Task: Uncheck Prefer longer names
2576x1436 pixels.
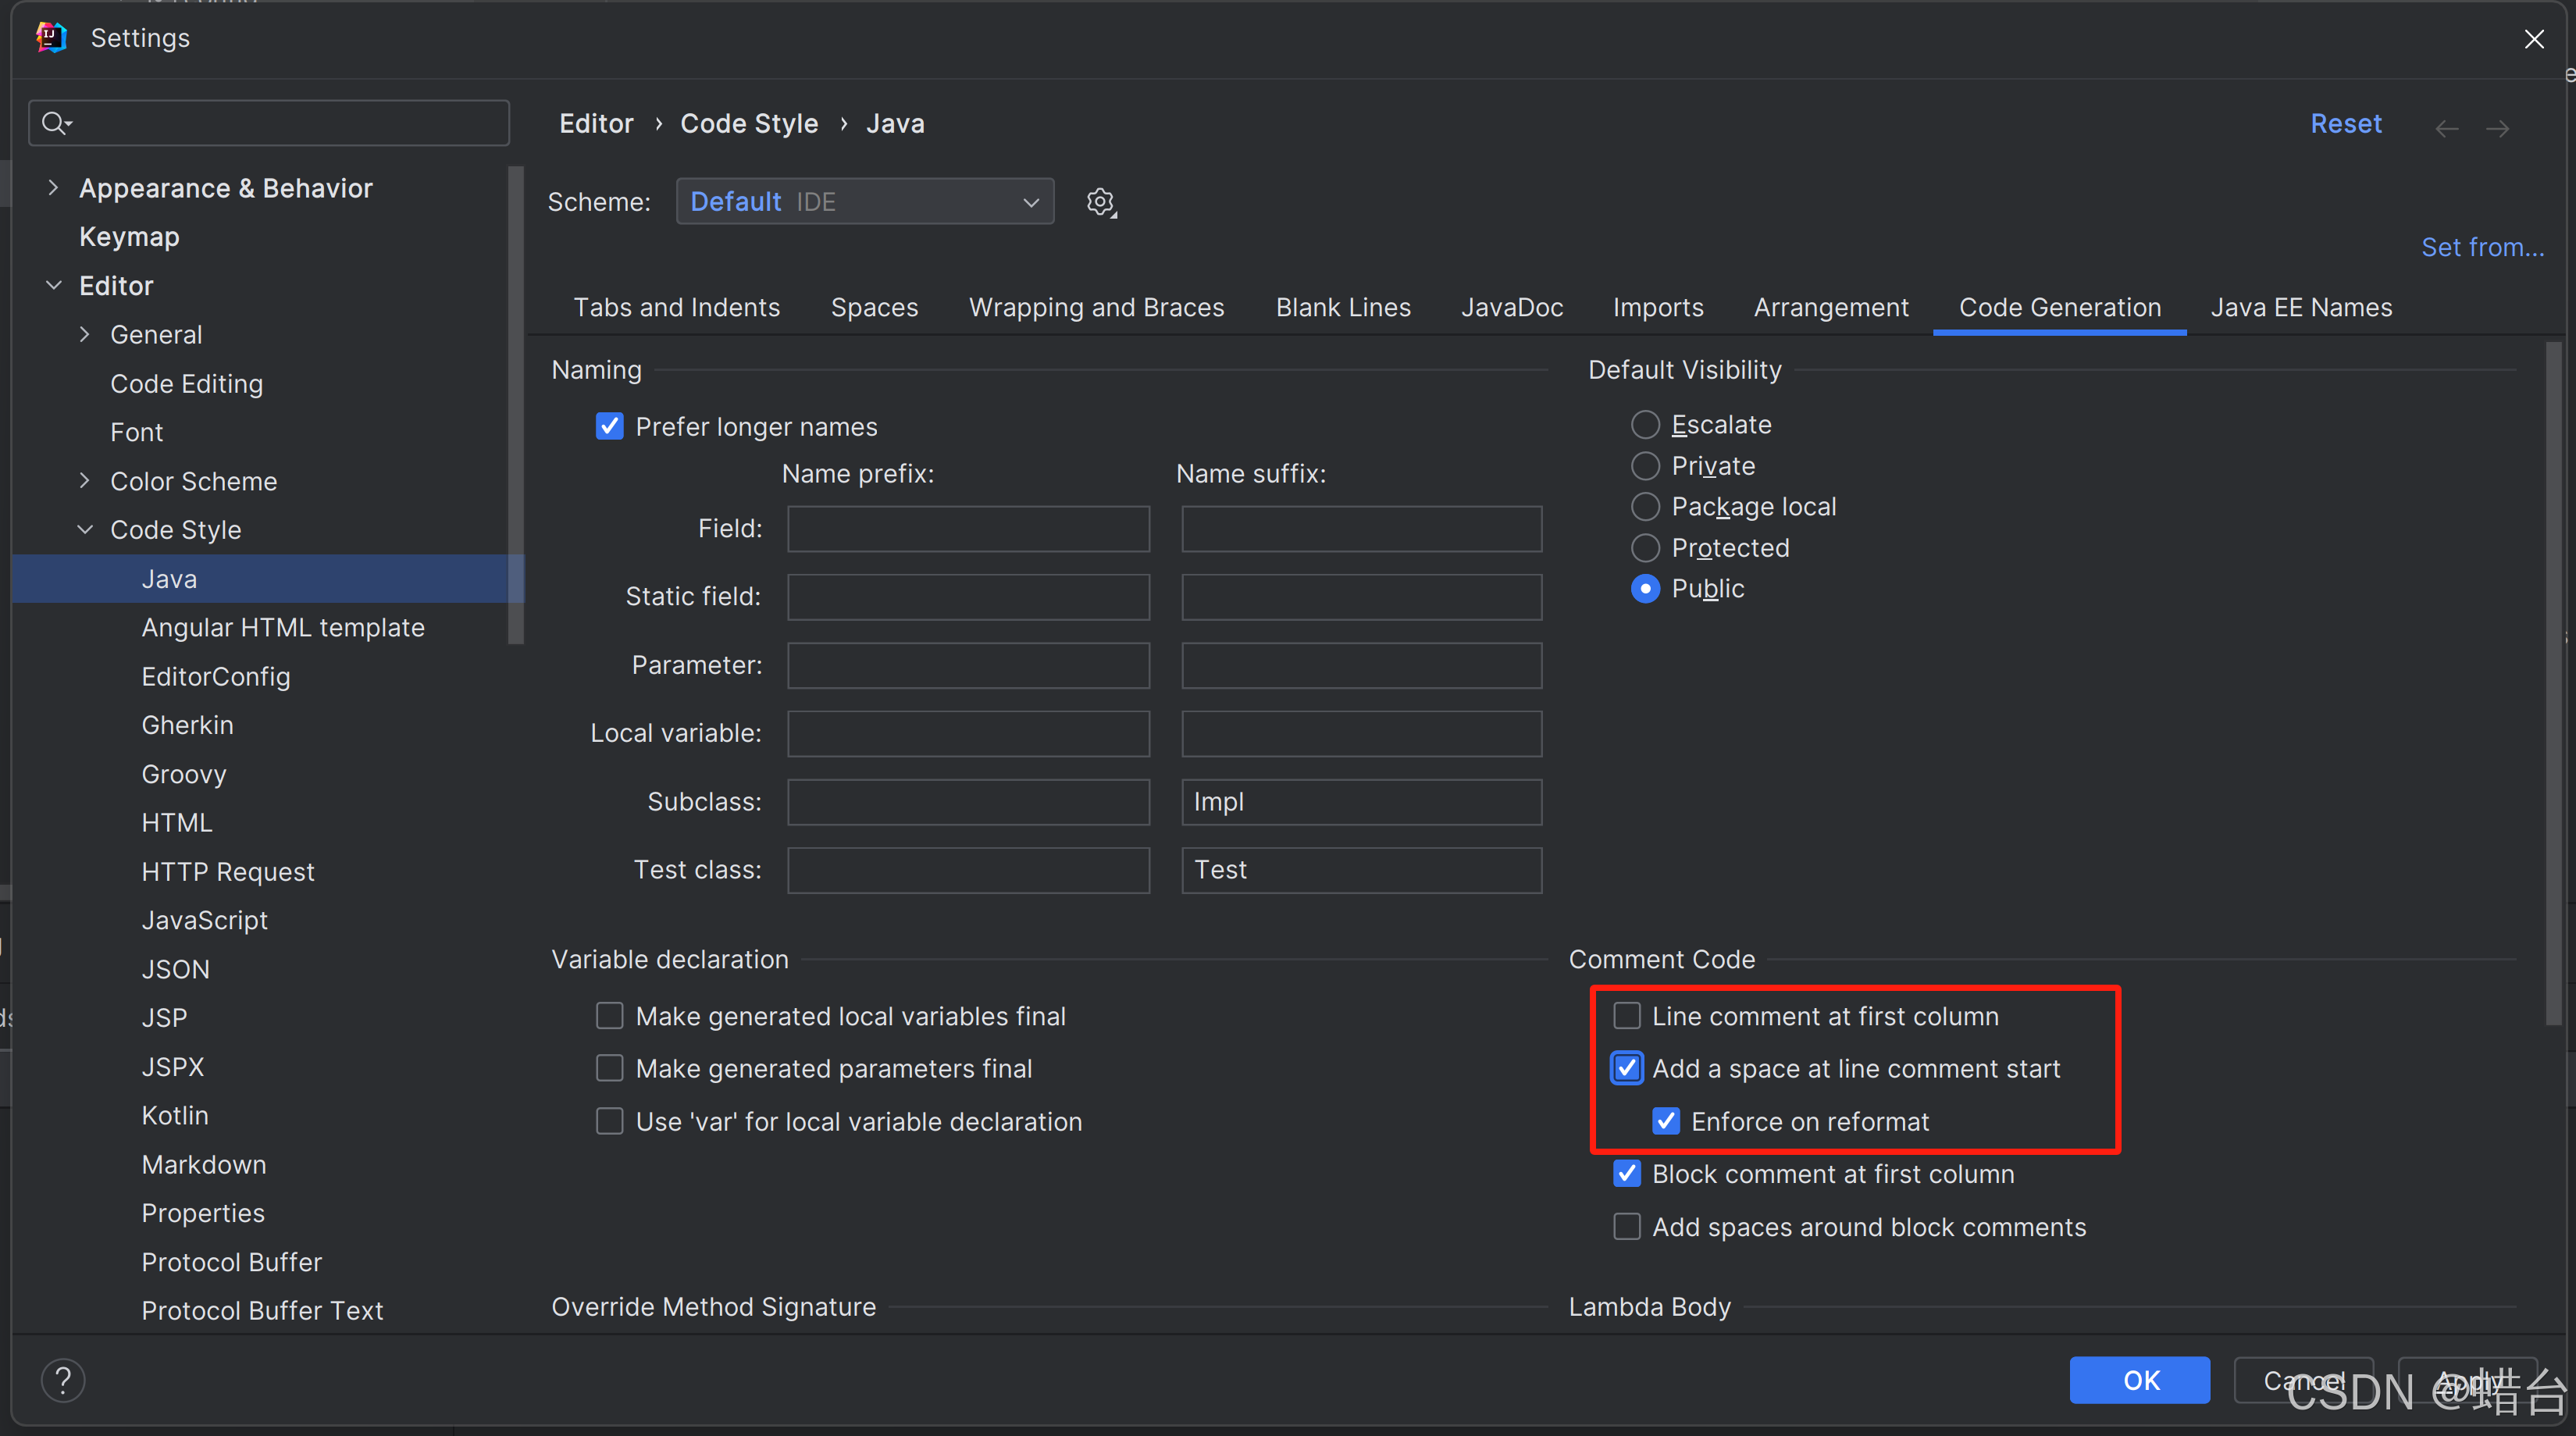Action: tap(609, 427)
